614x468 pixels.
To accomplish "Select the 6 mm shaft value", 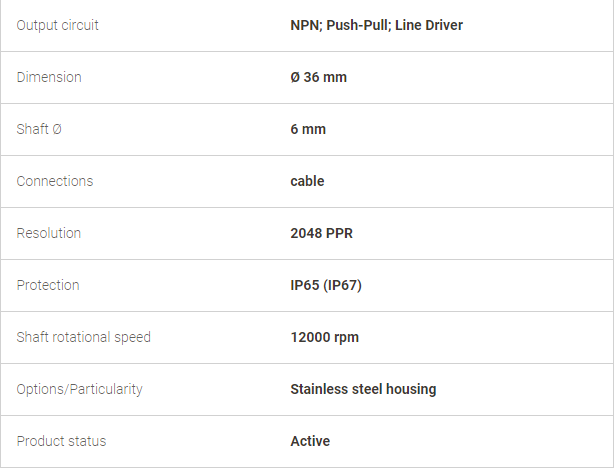I will click(308, 129).
